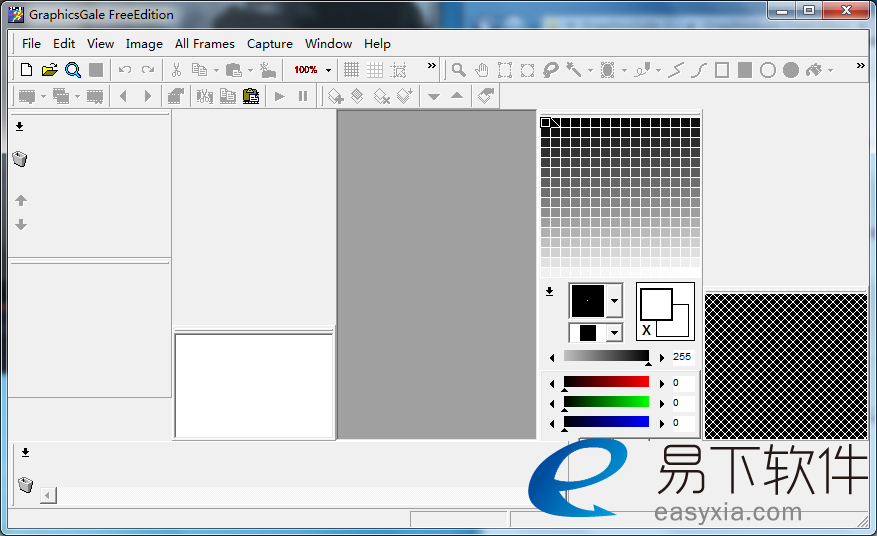This screenshot has height=536, width=877.
Task: Click the trash bin icon in left panel
Action: coord(20,159)
